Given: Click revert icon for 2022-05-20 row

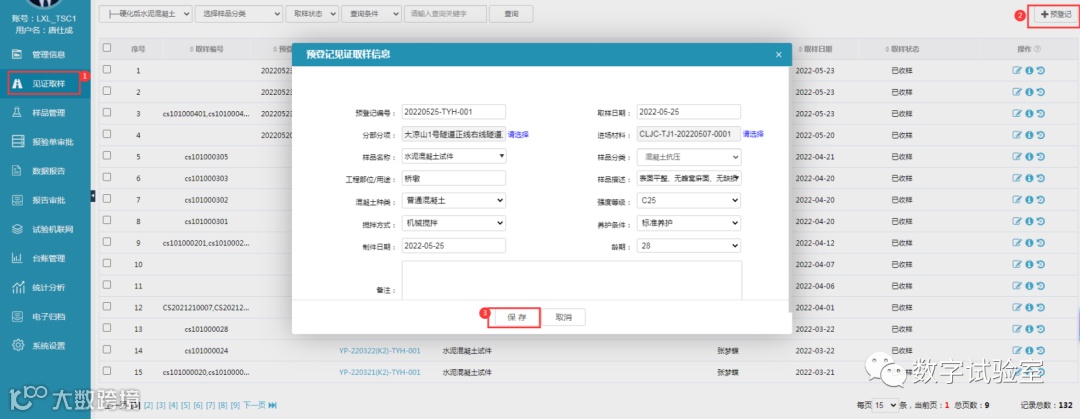Looking at the screenshot, I should pyautogui.click(x=1041, y=135).
